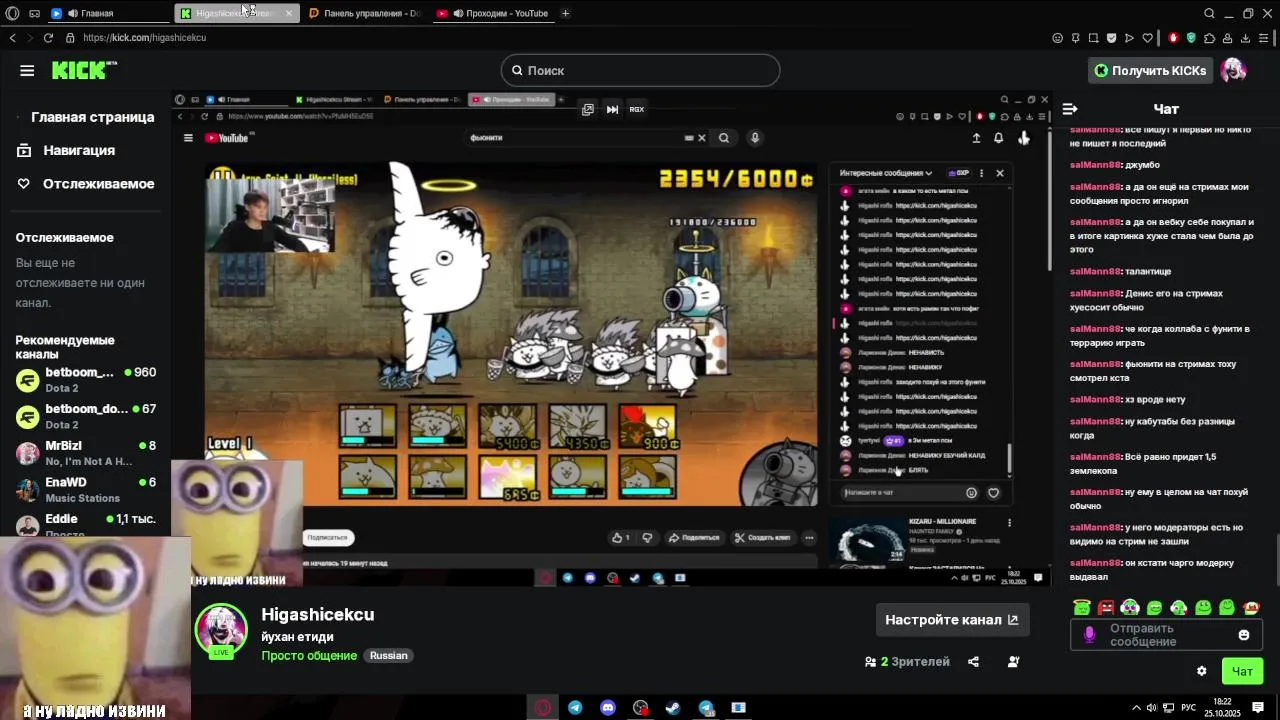Screen dimensions: 1280x720
Task: Close the Higashicekcu Stream tab
Action: pos(289,13)
